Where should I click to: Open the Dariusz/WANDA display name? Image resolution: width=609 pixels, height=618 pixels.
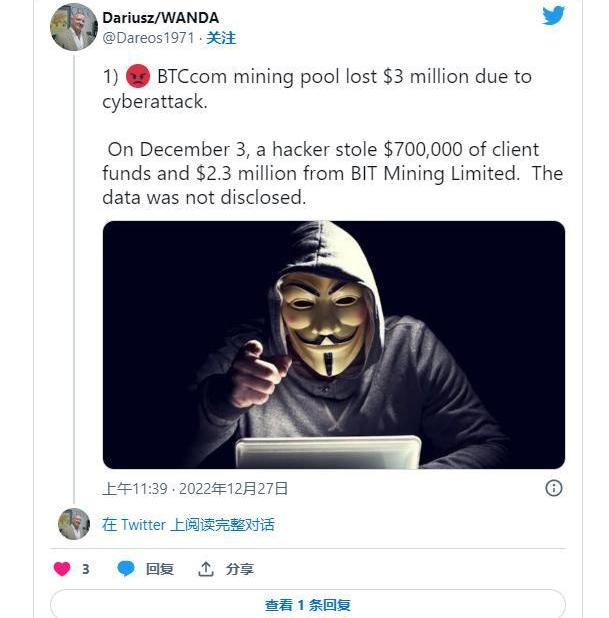(x=160, y=18)
